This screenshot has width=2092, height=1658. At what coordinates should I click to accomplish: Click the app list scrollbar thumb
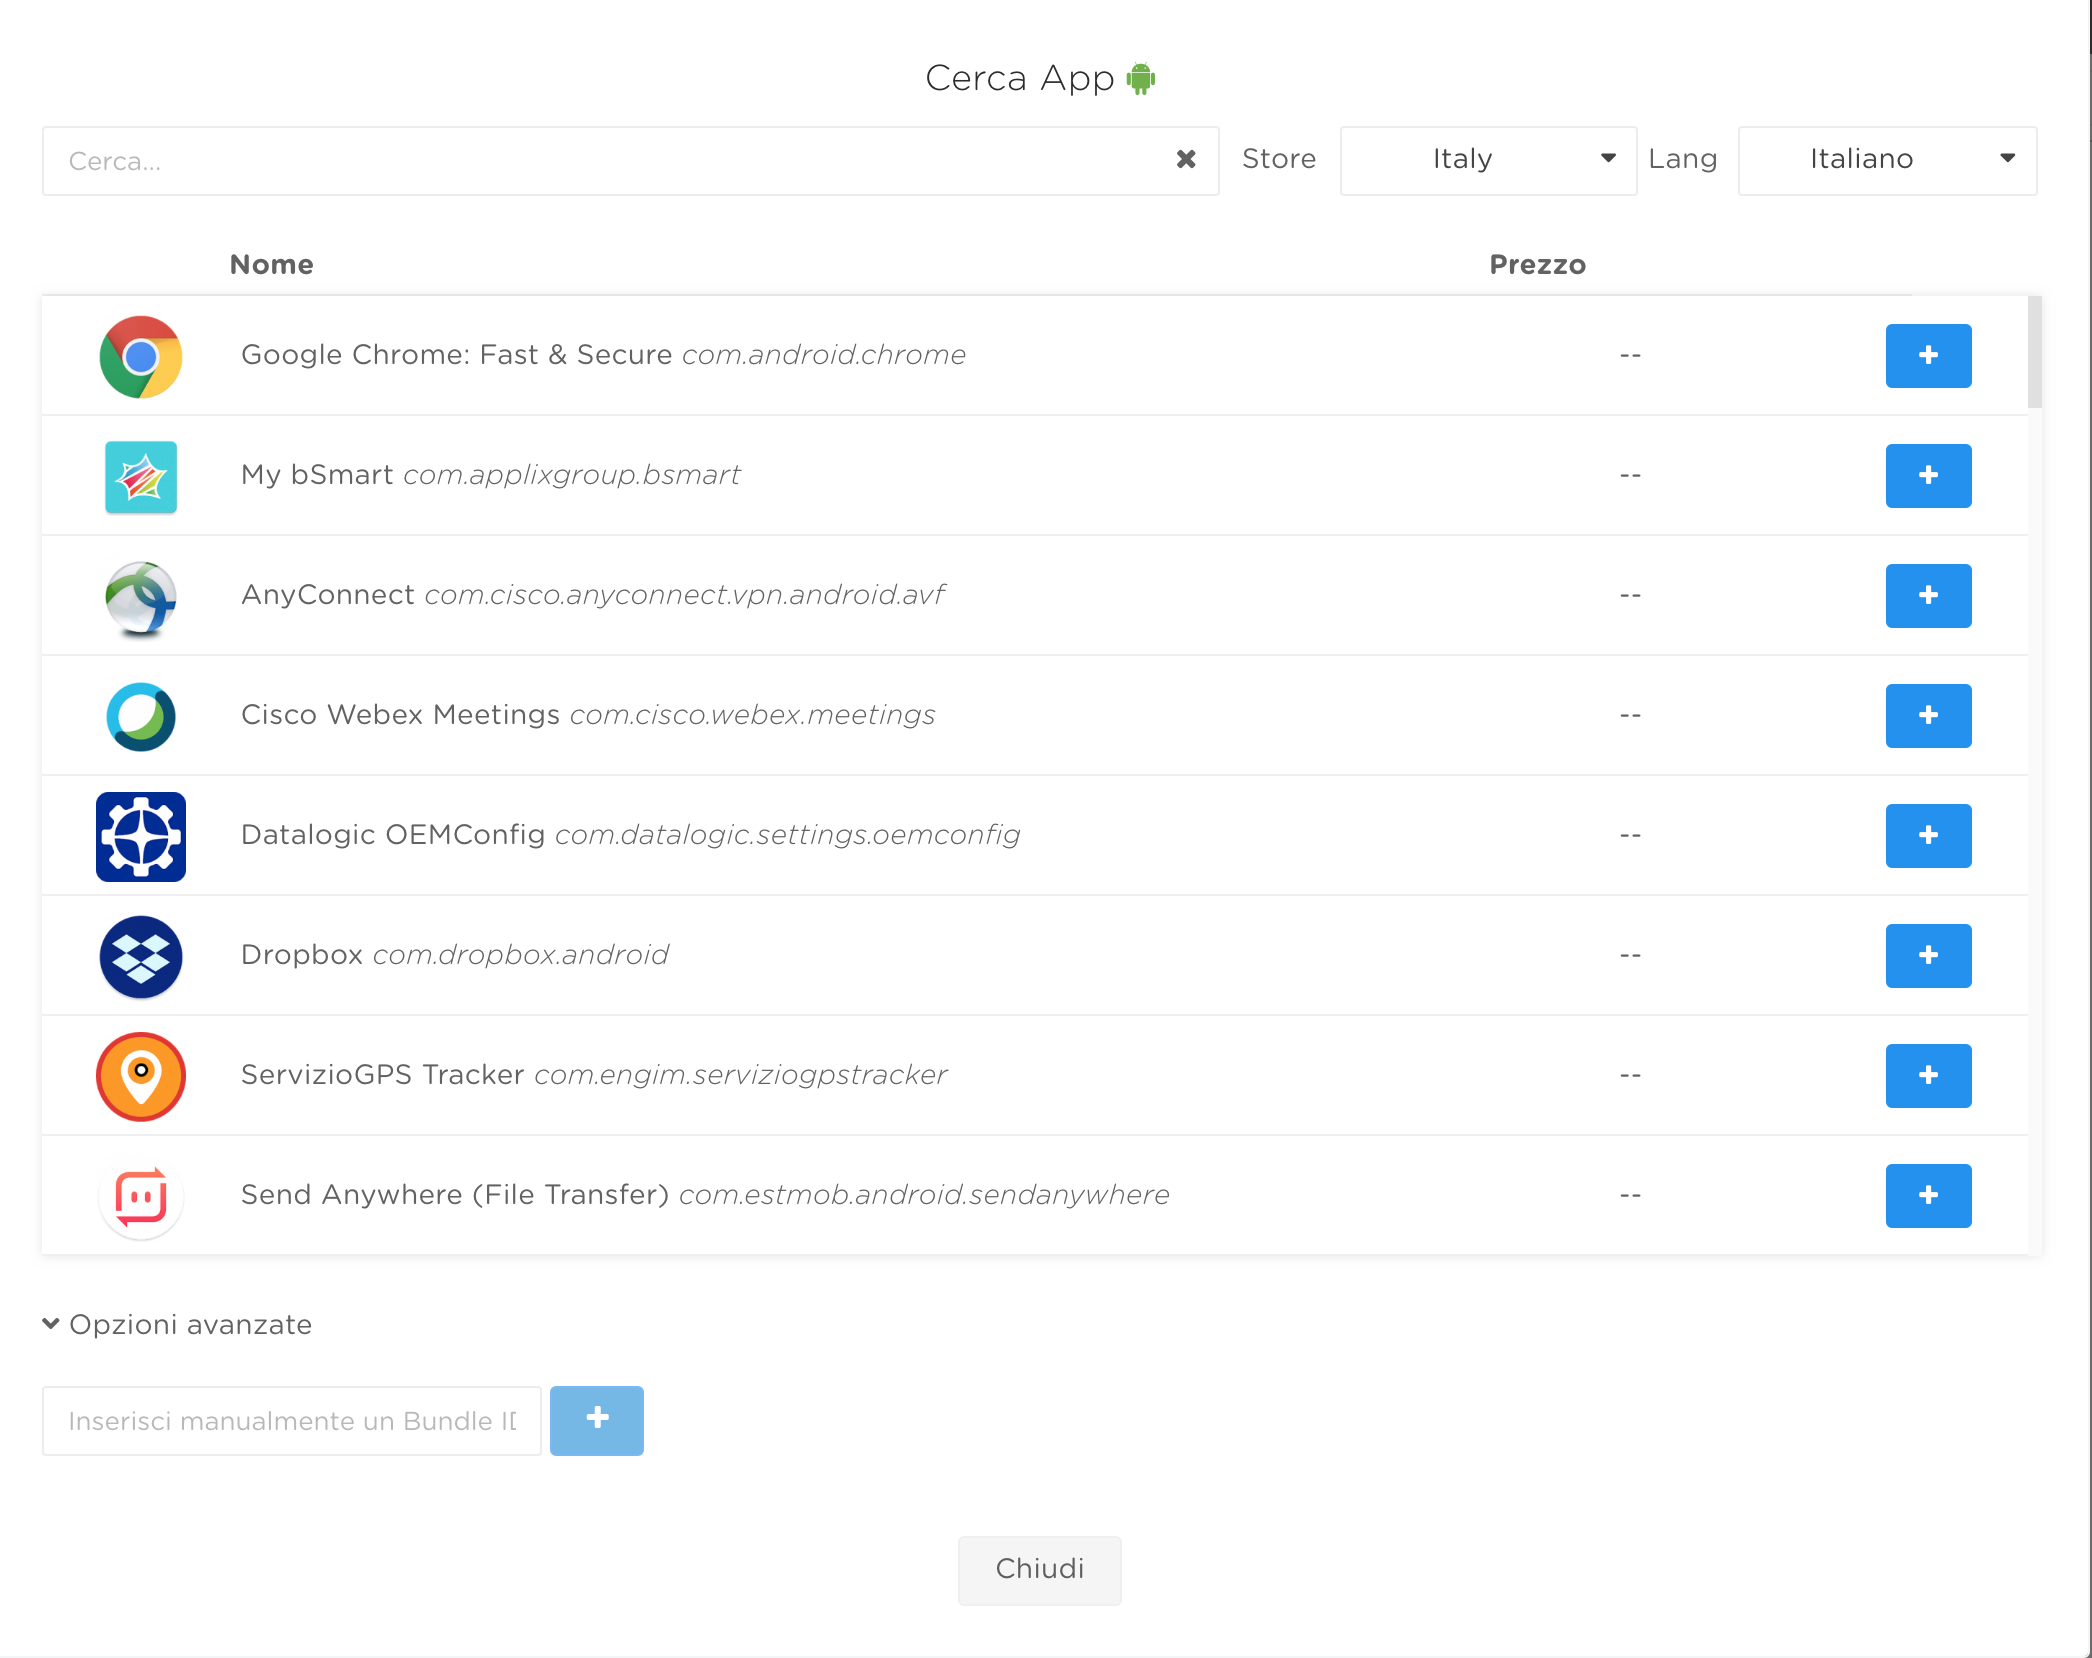pos(2035,352)
